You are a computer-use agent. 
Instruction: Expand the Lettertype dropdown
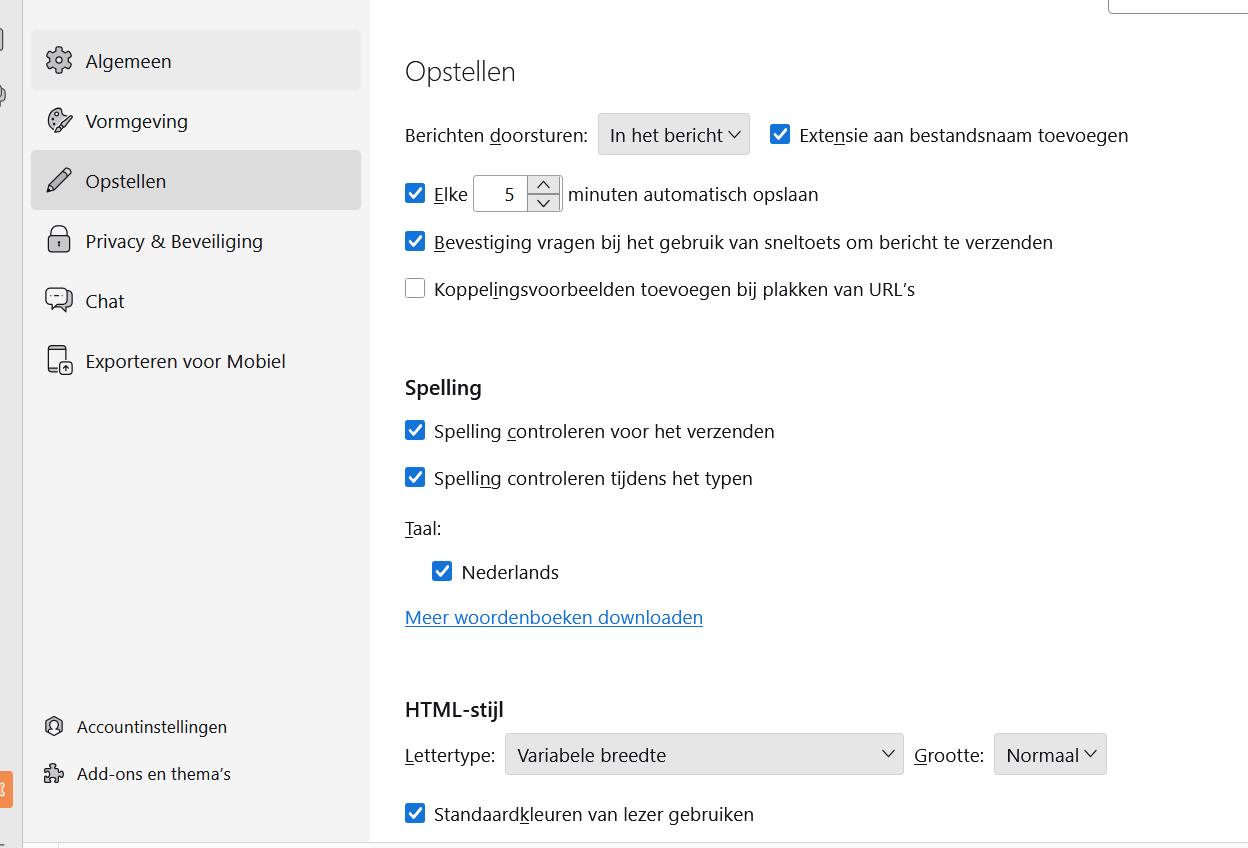(x=703, y=755)
